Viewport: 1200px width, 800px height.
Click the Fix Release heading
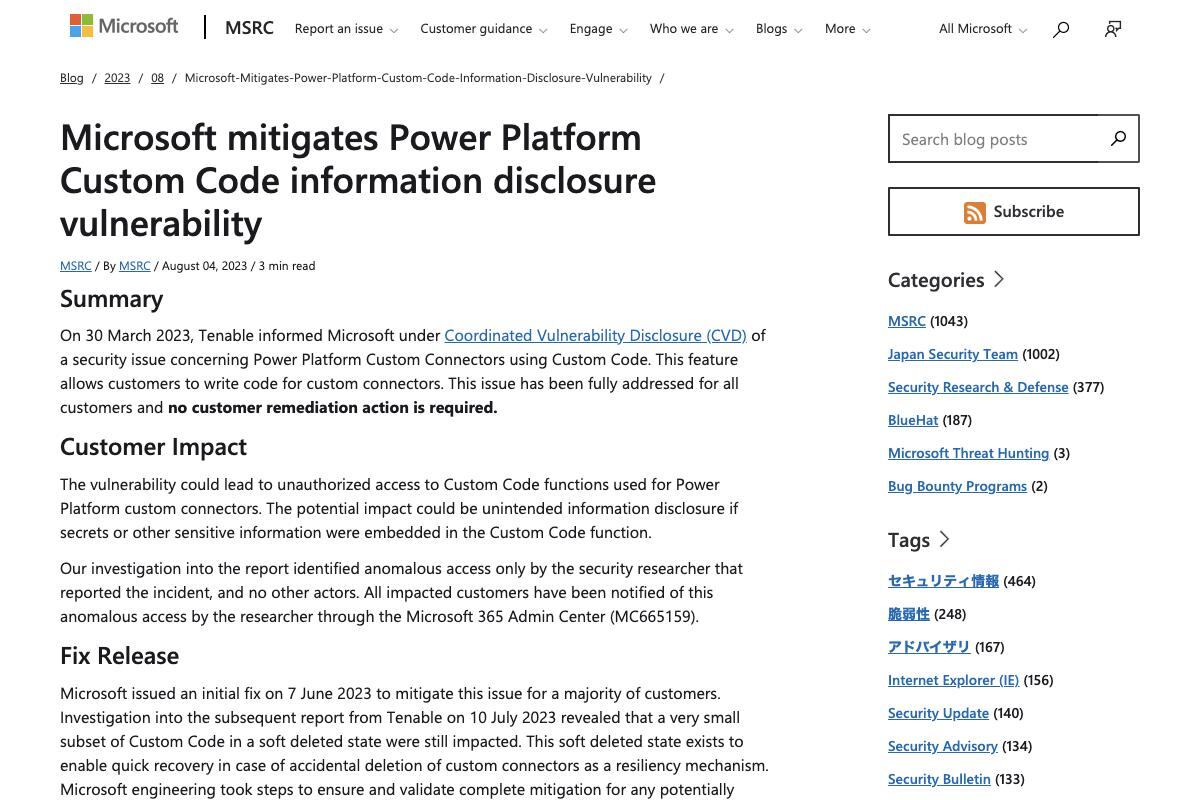click(119, 656)
